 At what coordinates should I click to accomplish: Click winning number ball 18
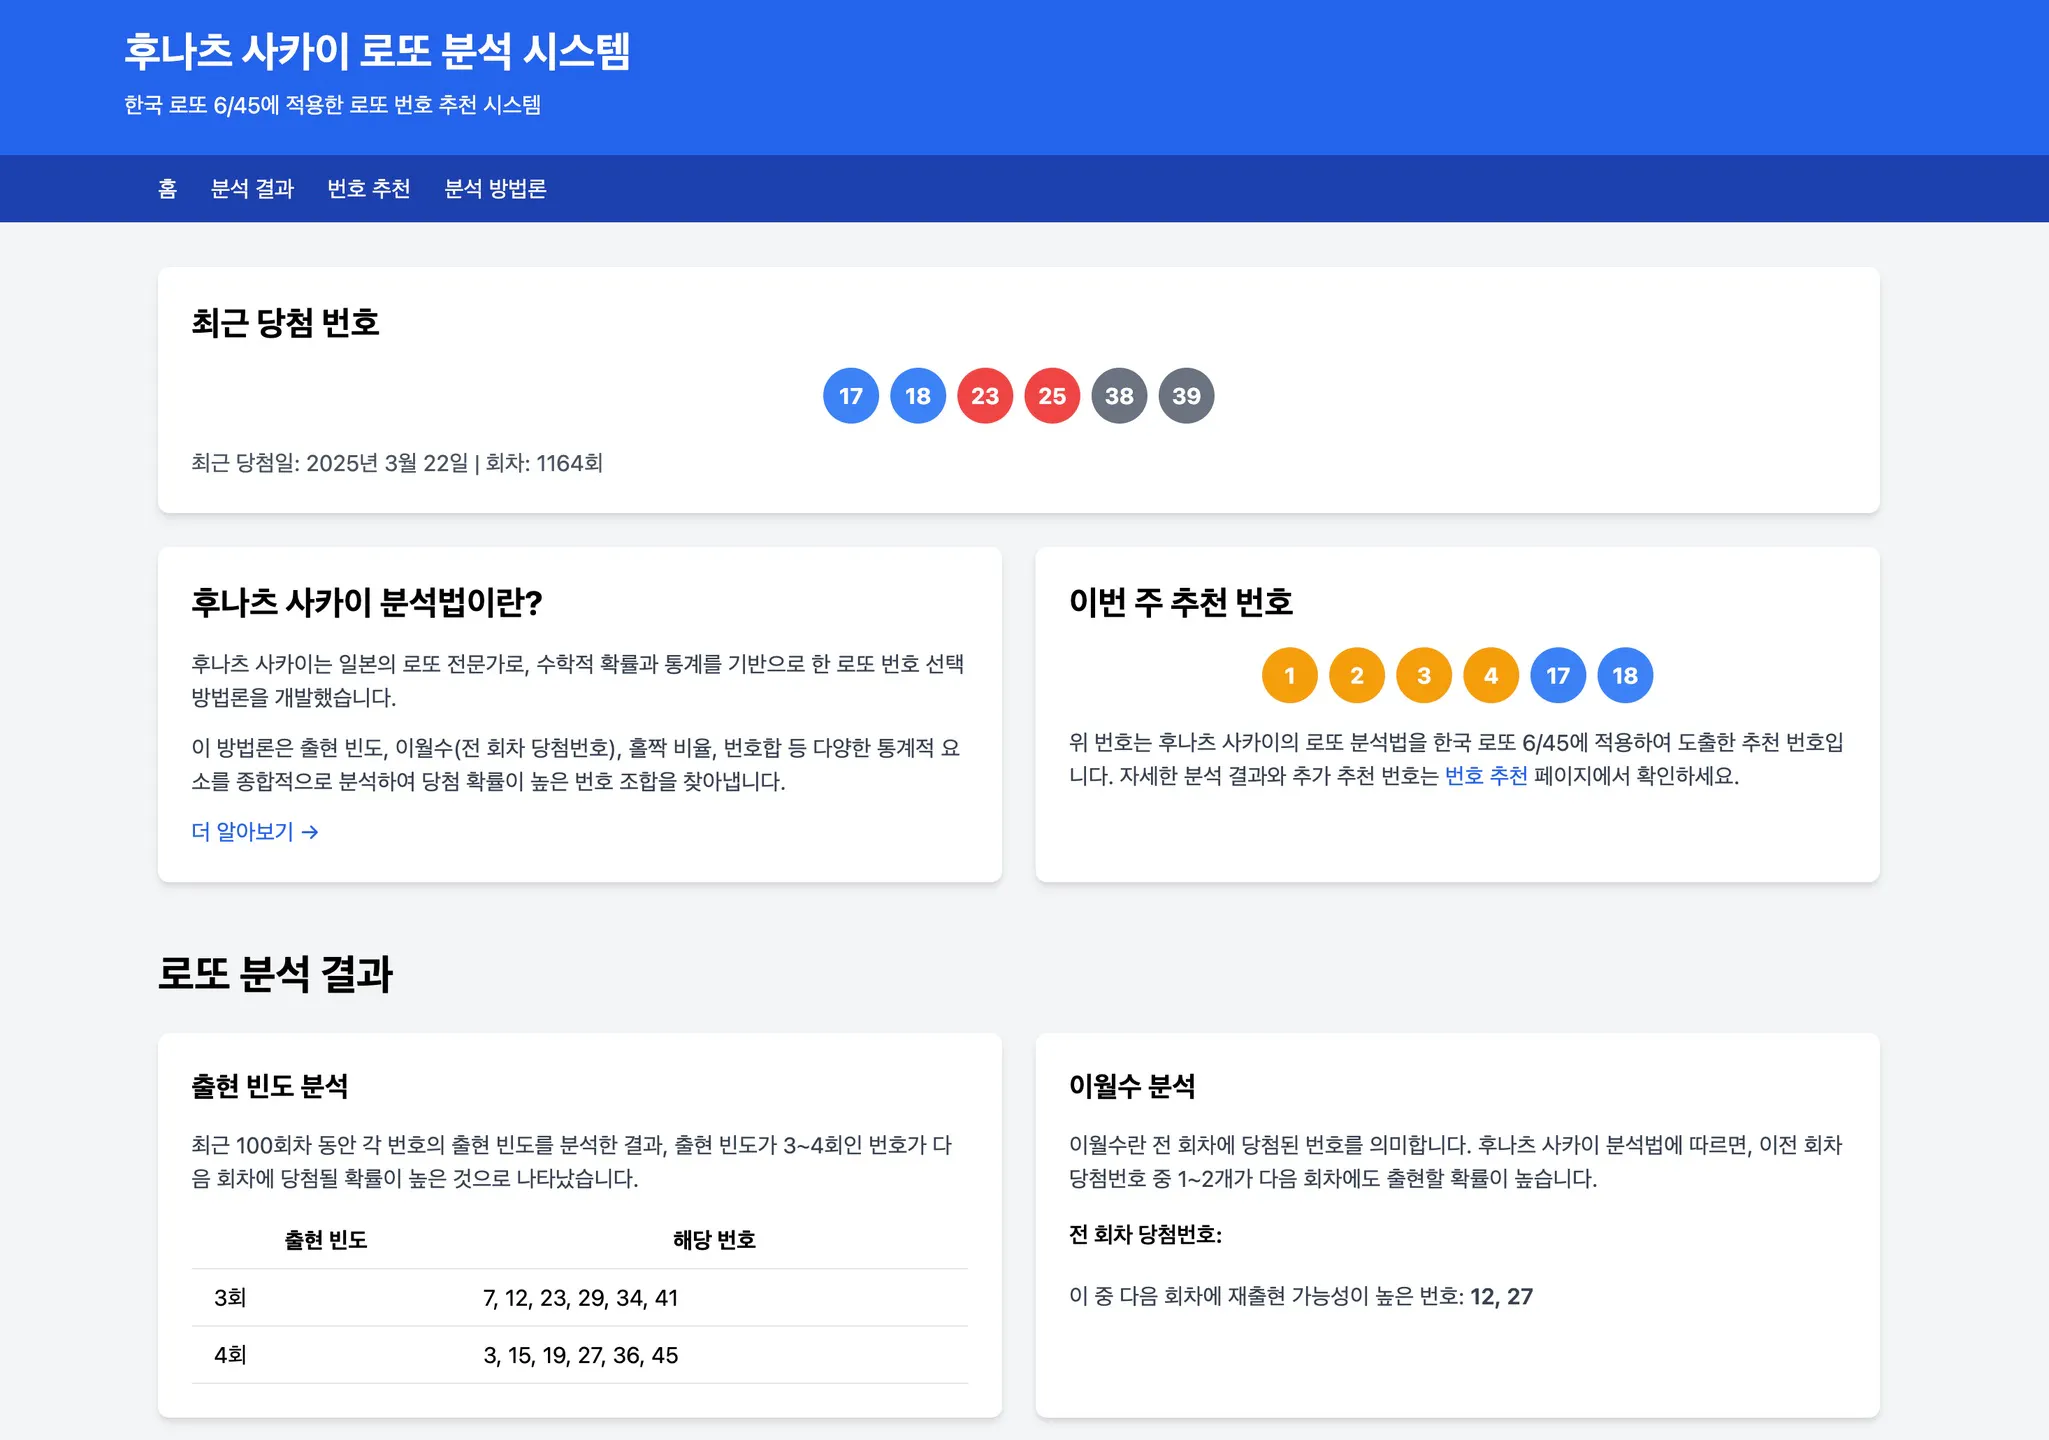pos(917,395)
